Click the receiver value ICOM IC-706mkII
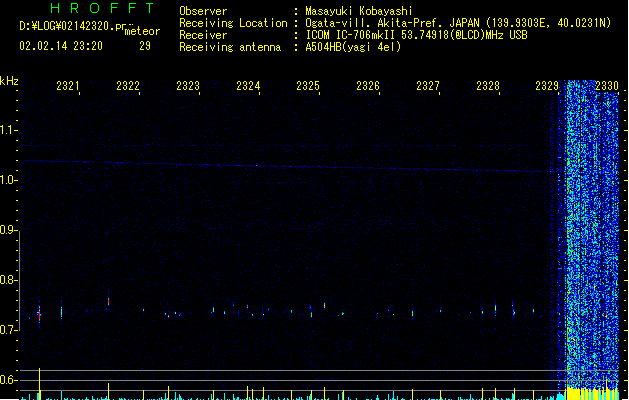 [x=350, y=35]
